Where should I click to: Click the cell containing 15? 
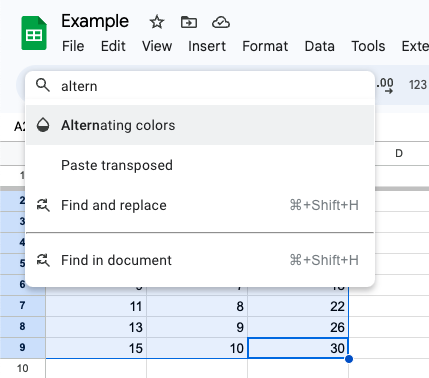click(96, 348)
